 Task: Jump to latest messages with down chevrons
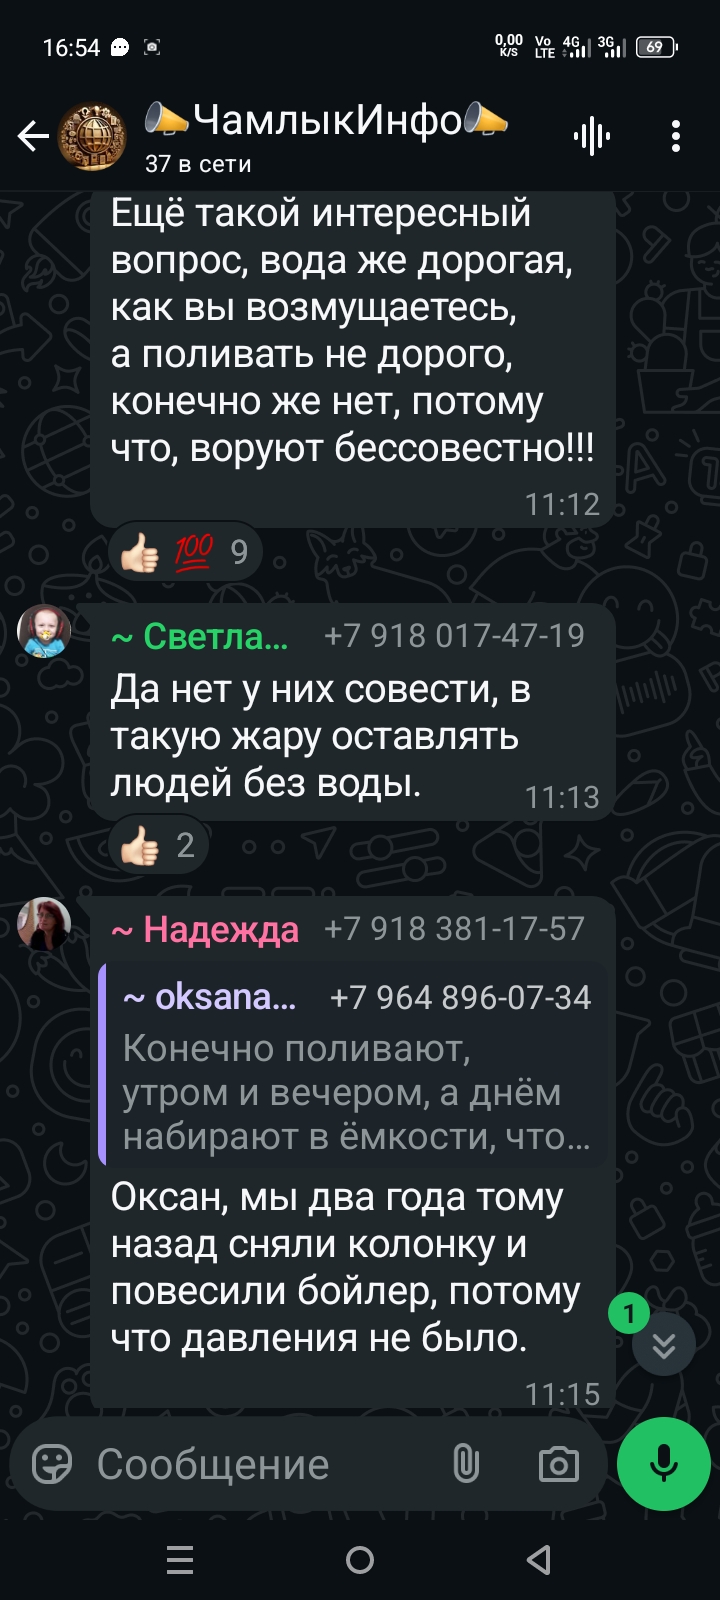pyautogui.click(x=664, y=1345)
